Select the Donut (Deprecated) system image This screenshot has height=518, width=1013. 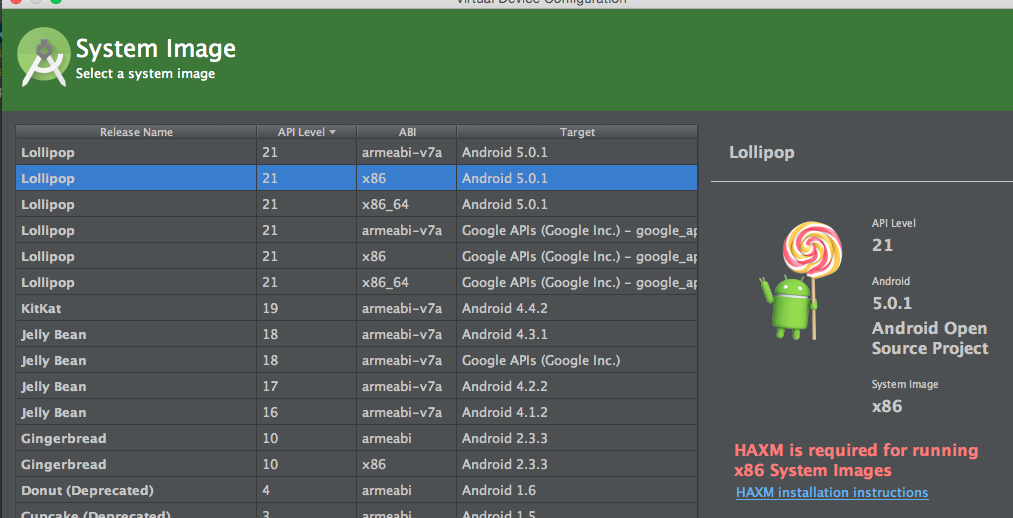pos(357,490)
